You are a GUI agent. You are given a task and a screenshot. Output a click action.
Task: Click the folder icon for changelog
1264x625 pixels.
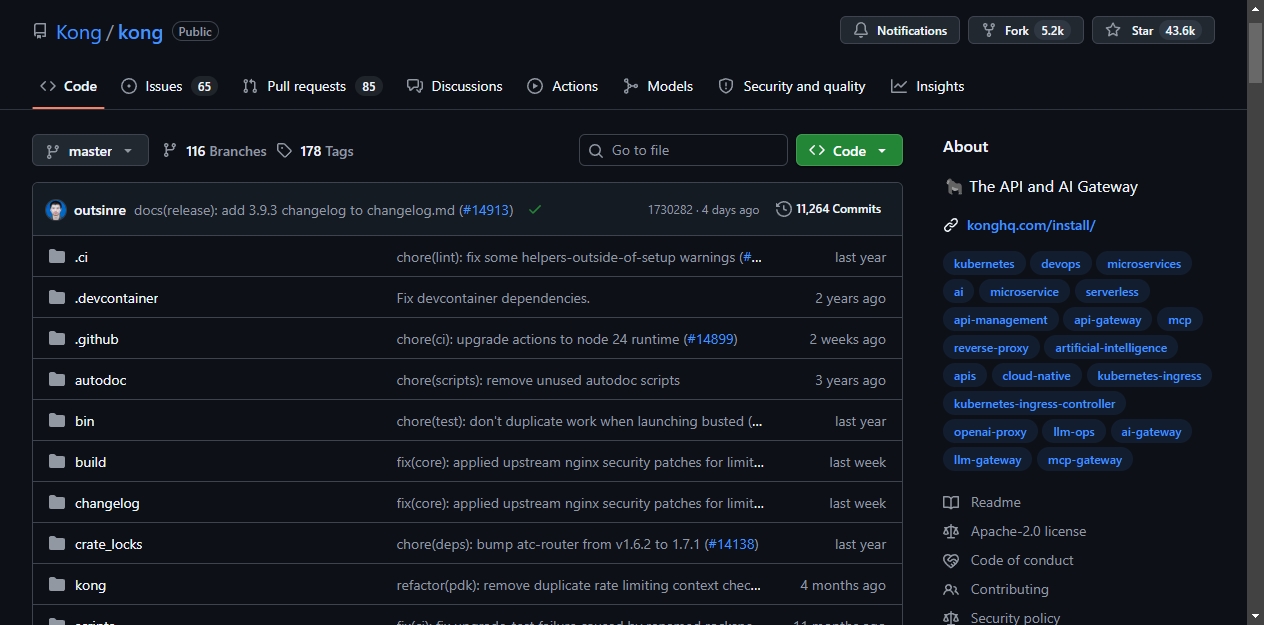pos(57,503)
